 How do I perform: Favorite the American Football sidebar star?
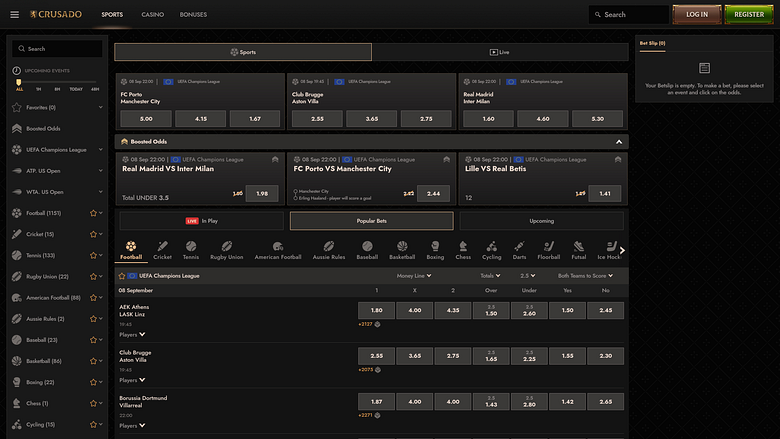click(x=93, y=298)
